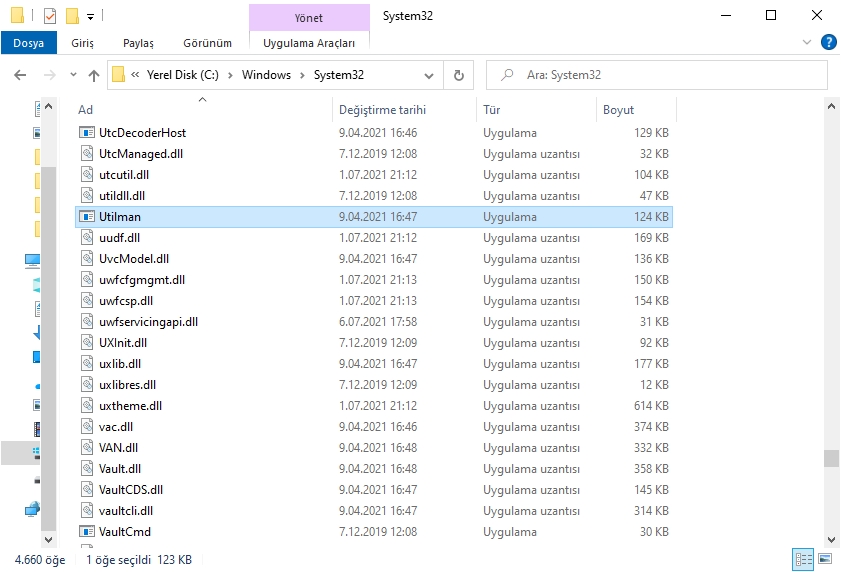Refresh the System32 folder view
This screenshot has height=572, width=841.
pos(459,75)
